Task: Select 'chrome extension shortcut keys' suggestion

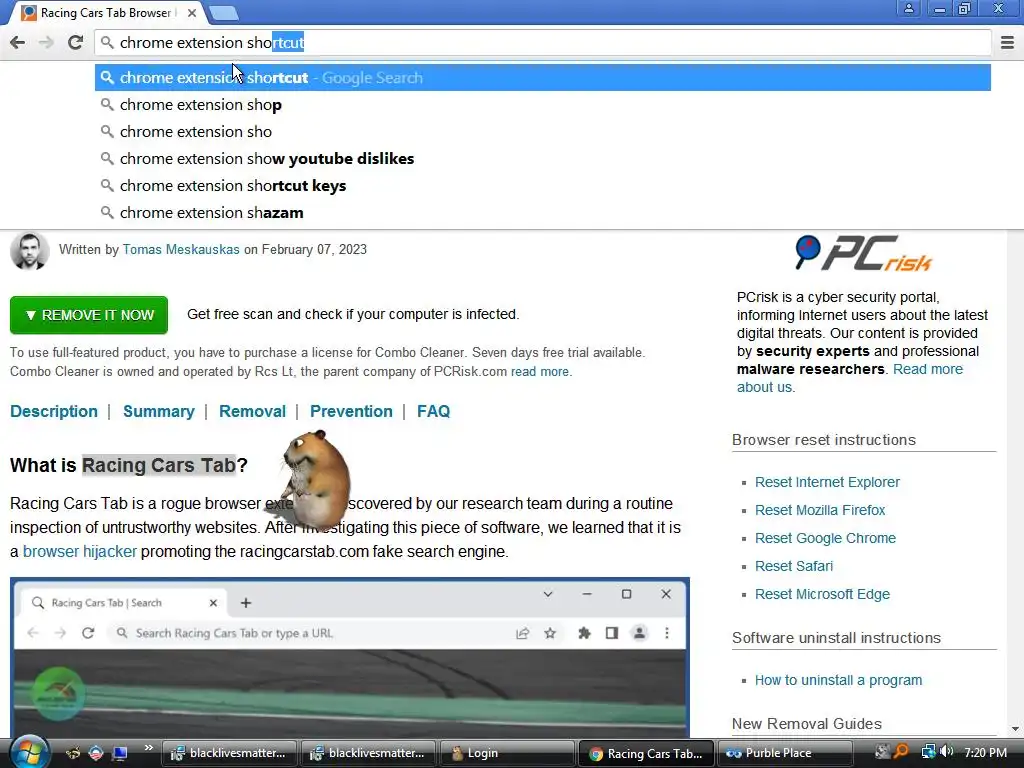Action: (543, 185)
